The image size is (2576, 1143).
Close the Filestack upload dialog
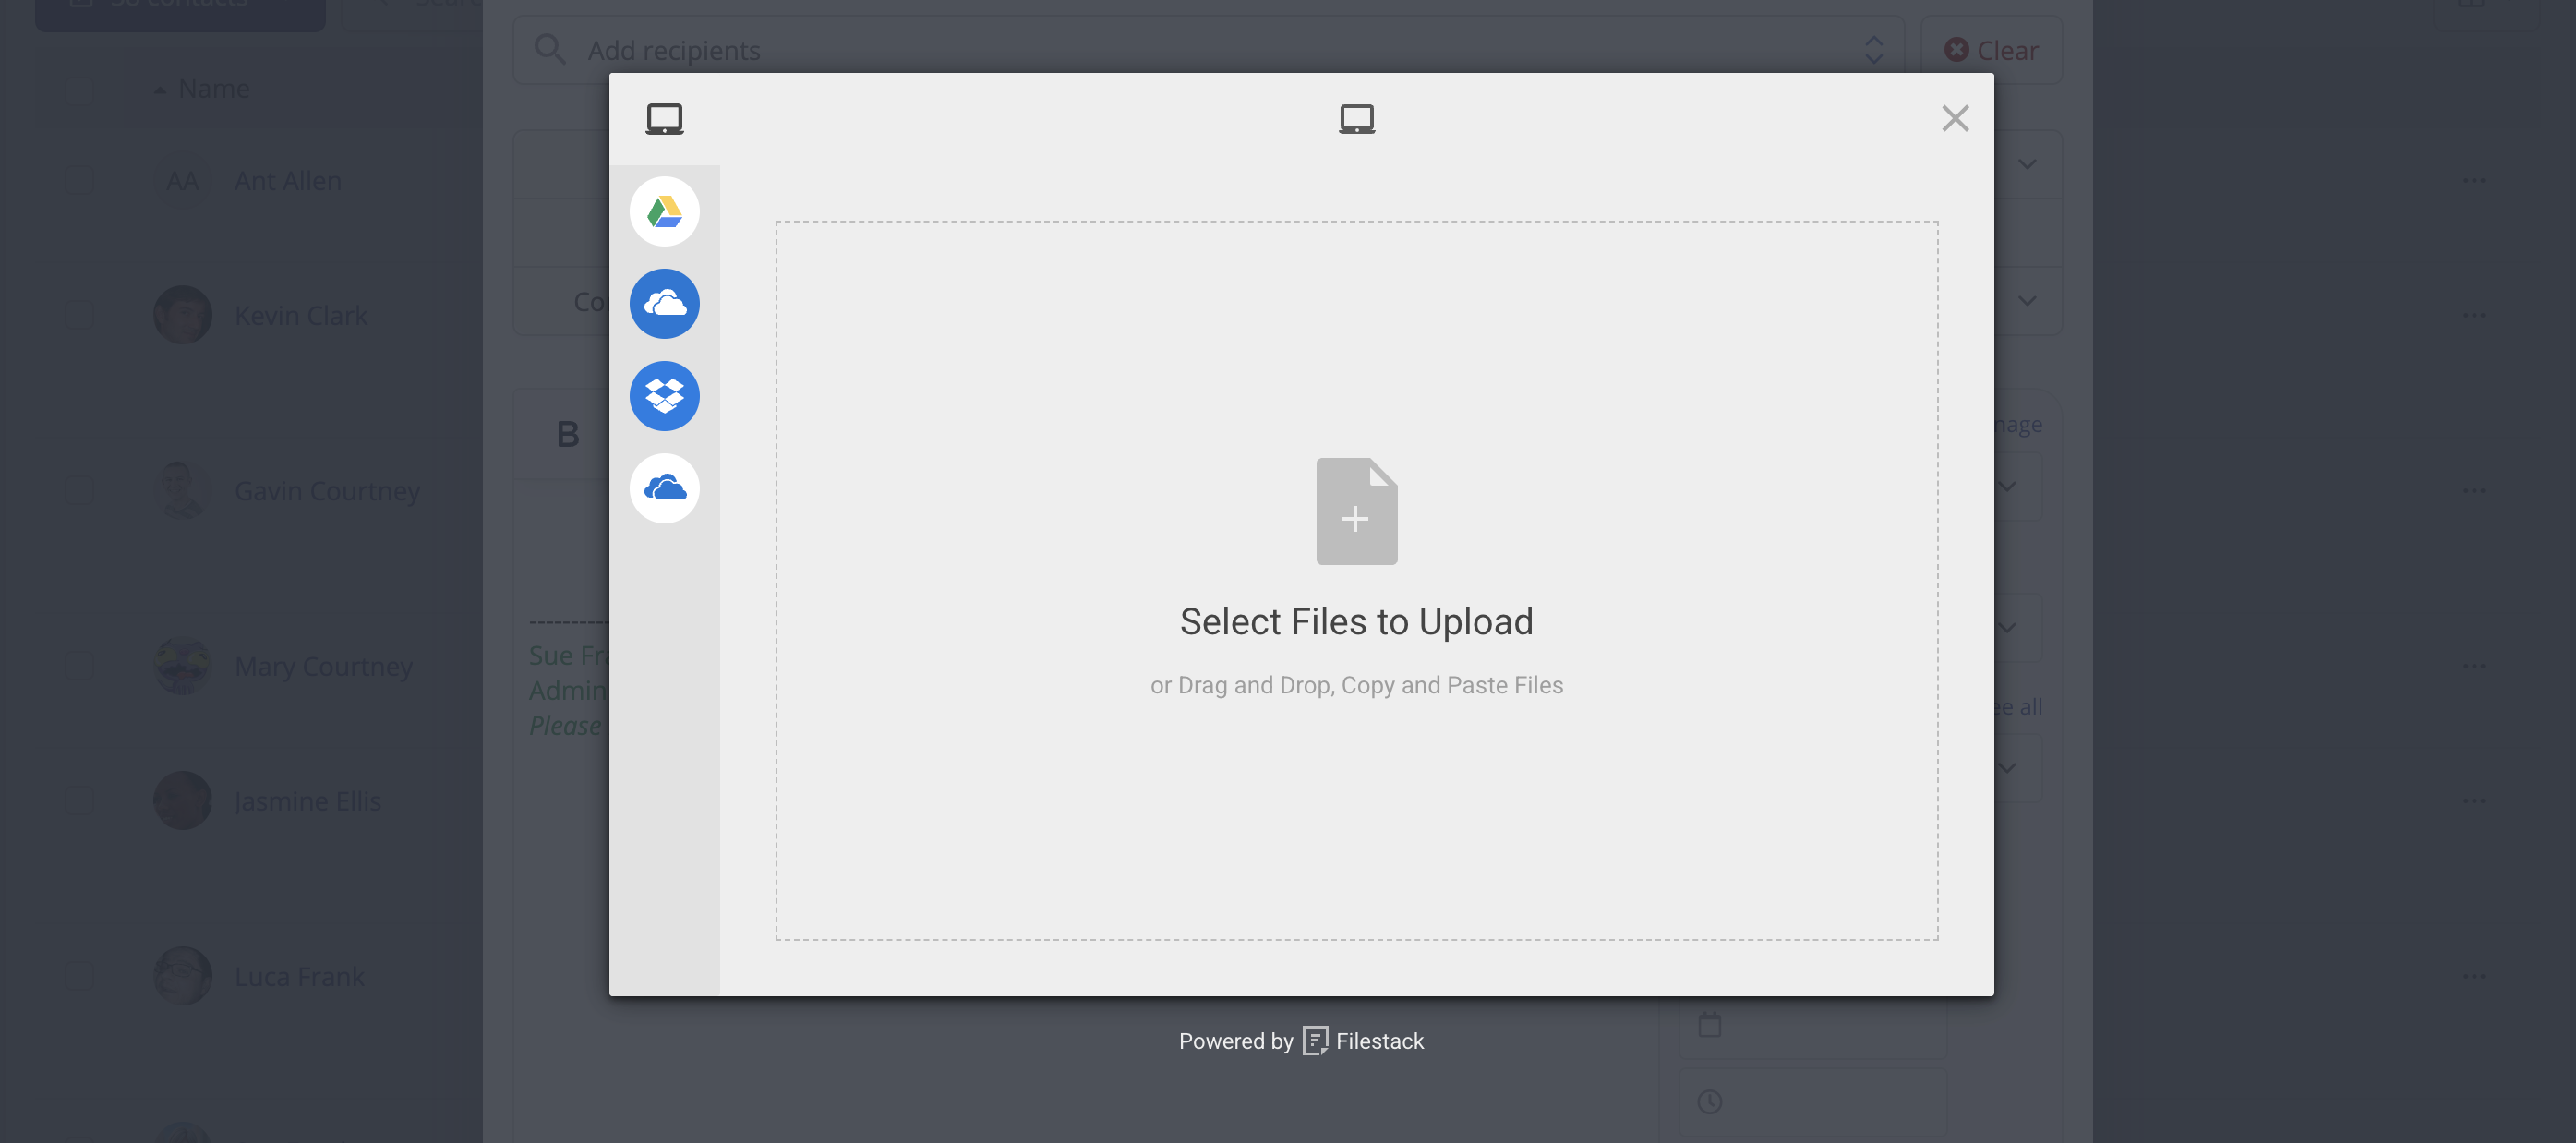point(1954,119)
